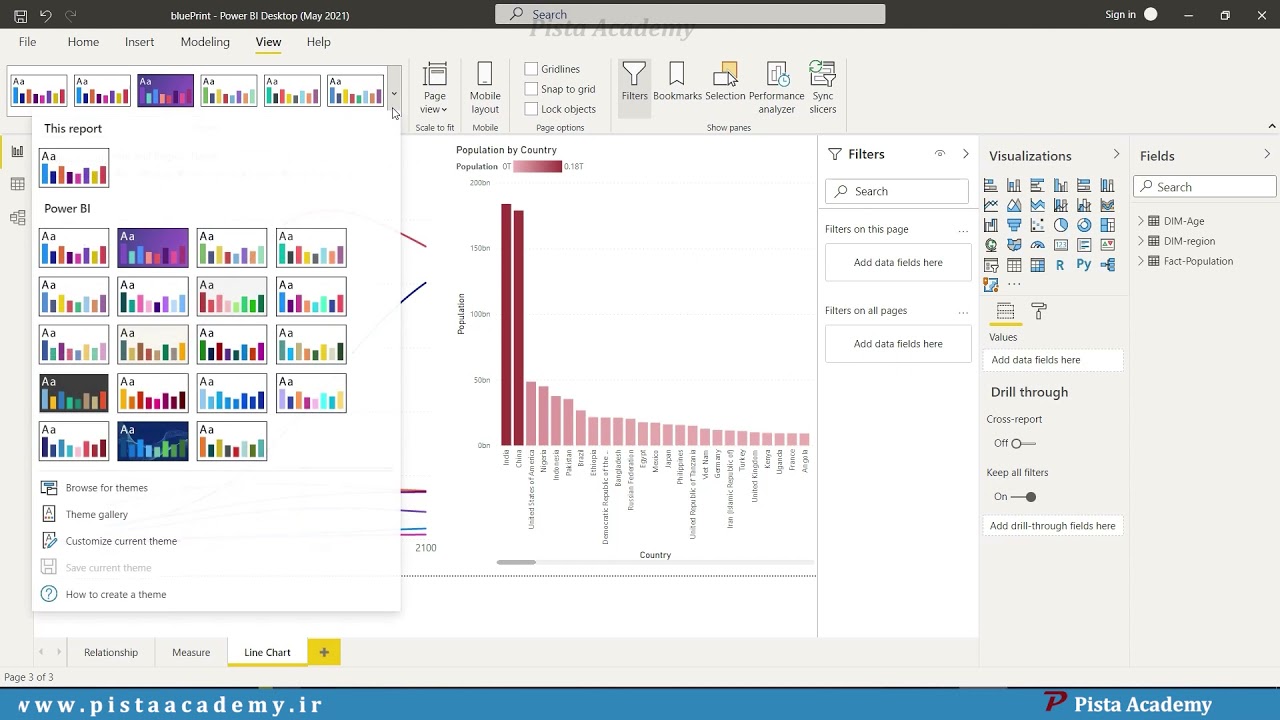The image size is (1280, 720).
Task: Apply the dark black Power BI theme
Action: point(74,393)
